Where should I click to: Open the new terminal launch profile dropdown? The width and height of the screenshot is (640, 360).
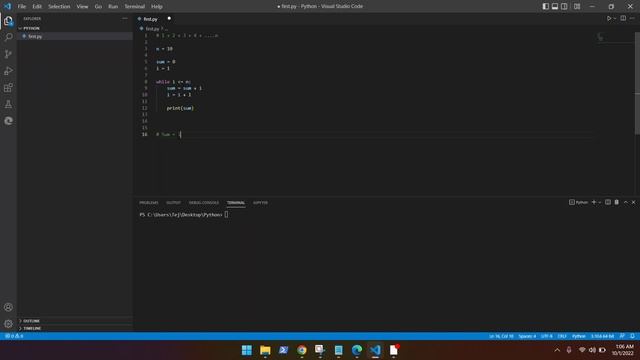[x=600, y=202]
